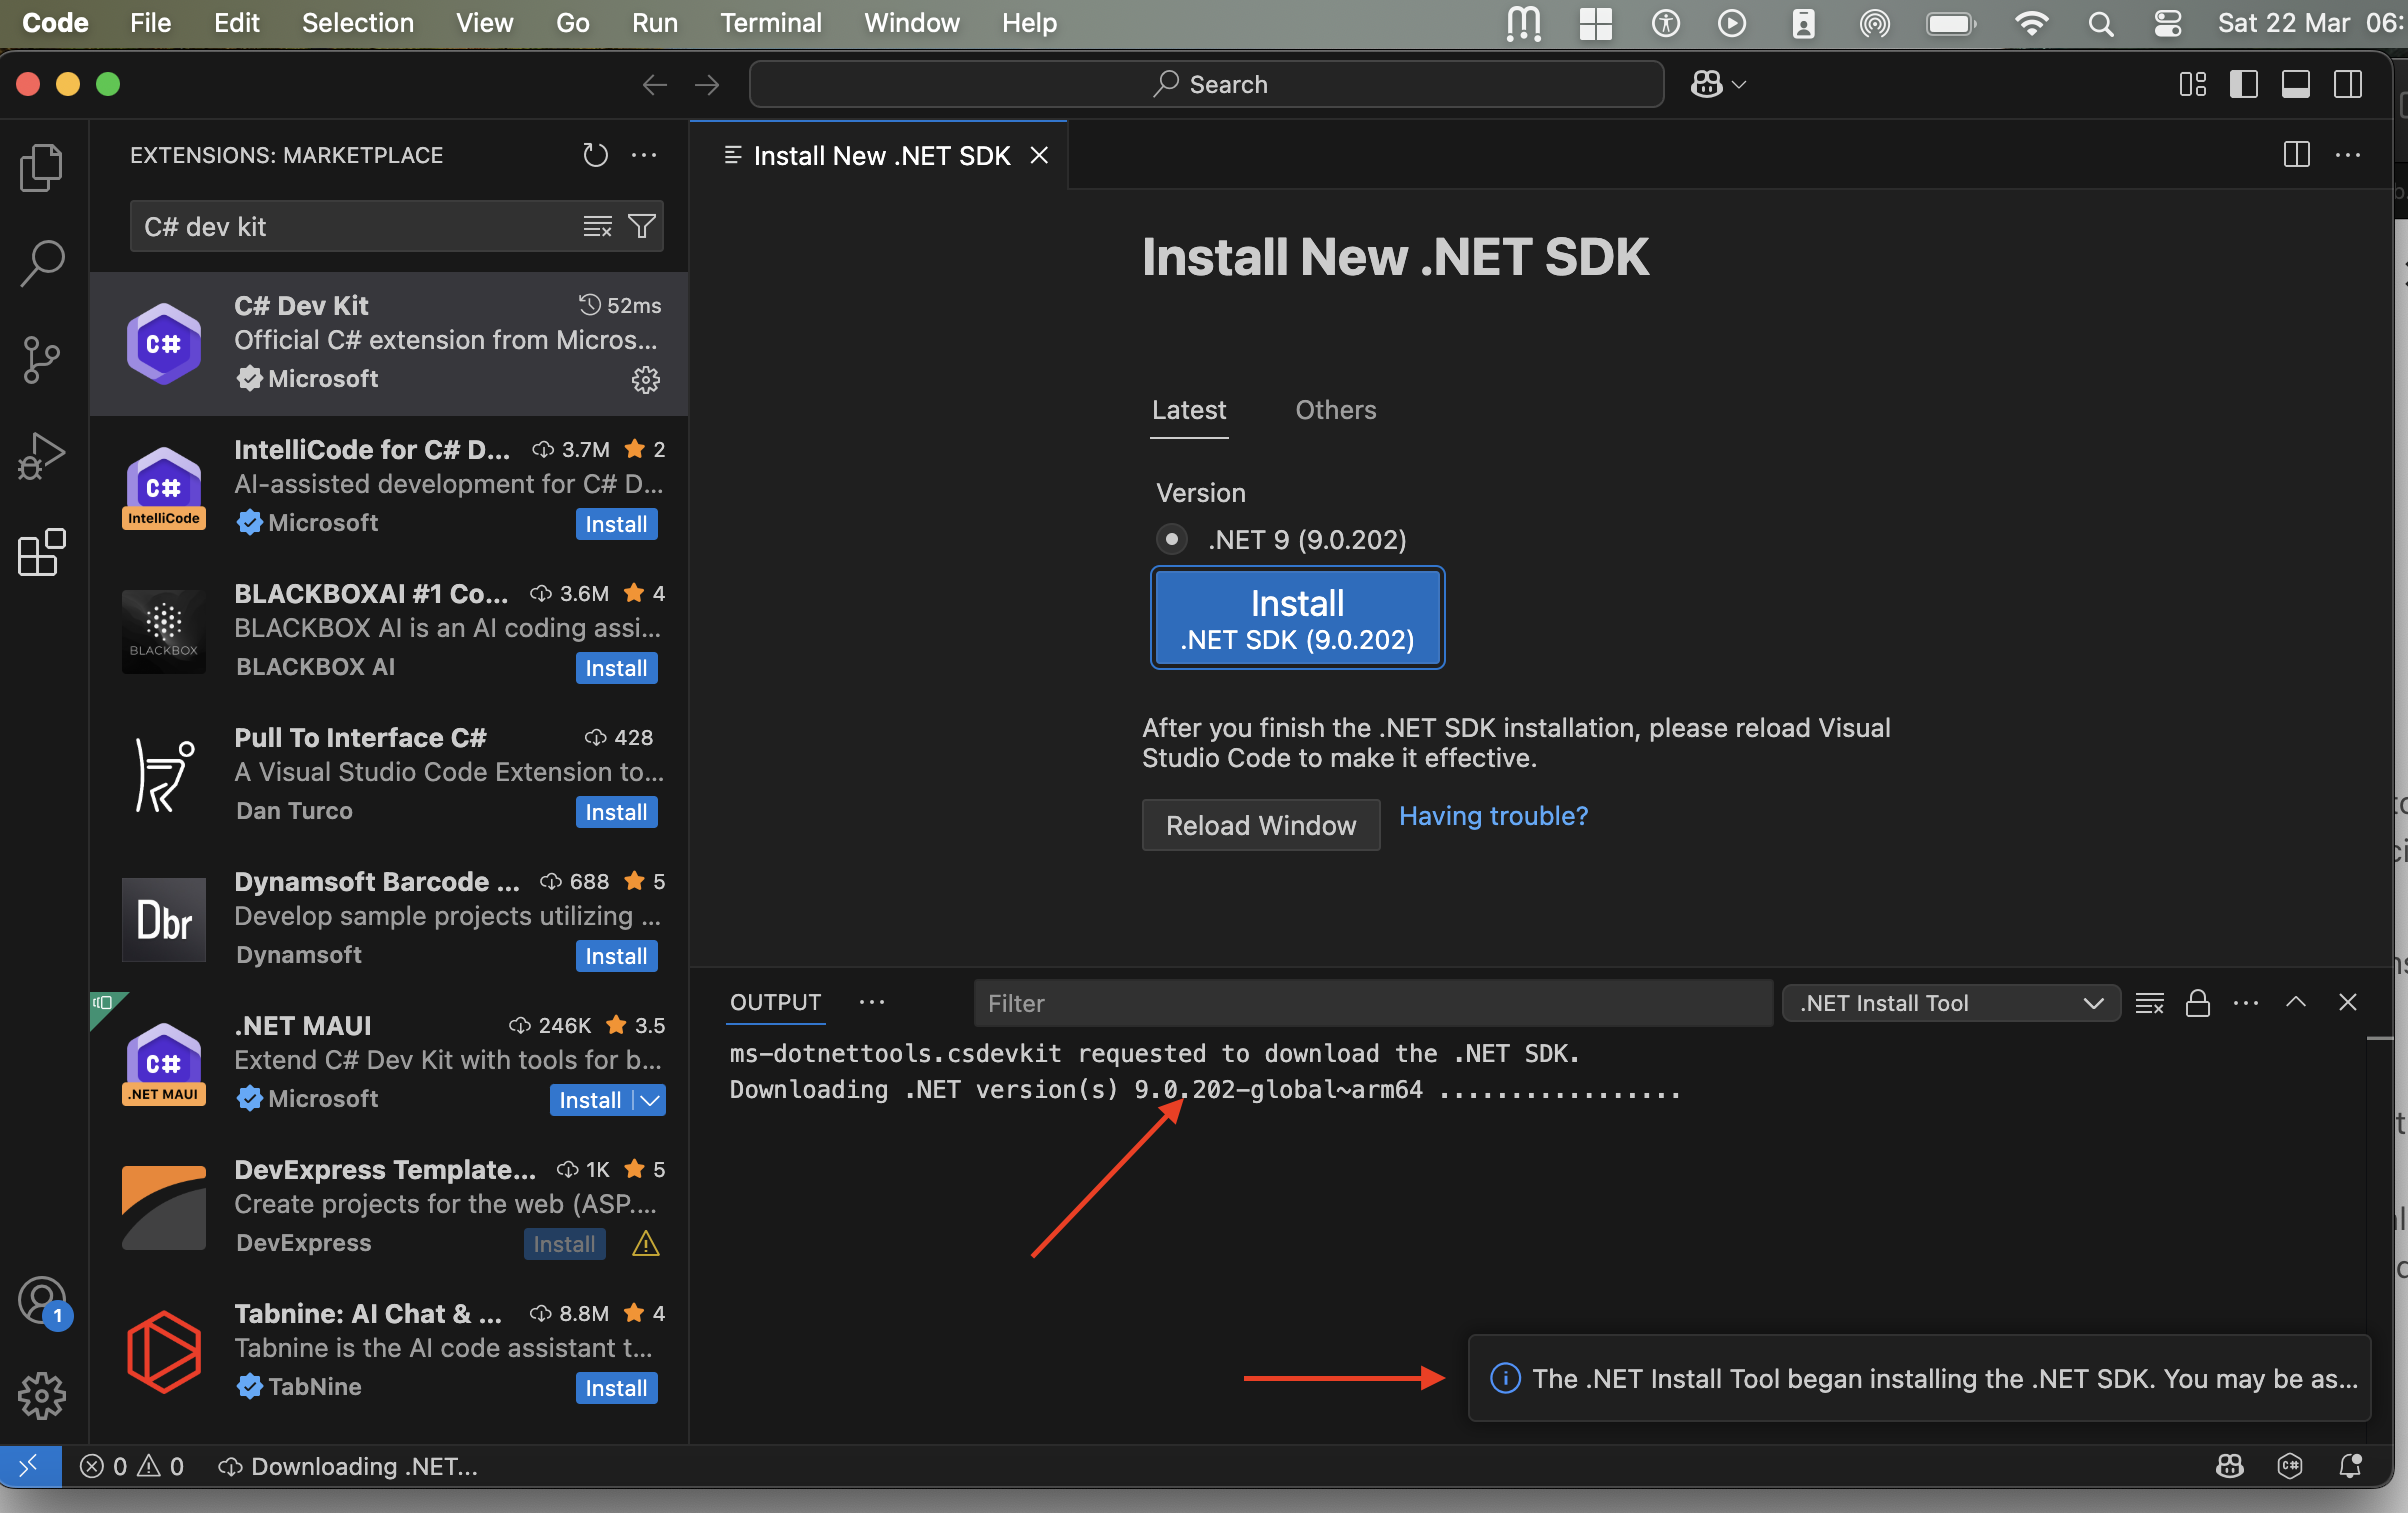Open the Selection menu
Viewport: 2408px width, 1513px height.
tap(357, 23)
